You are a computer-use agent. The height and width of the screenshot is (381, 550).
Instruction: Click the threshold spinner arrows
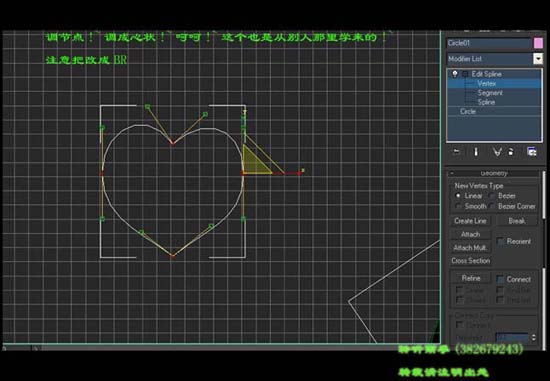coord(534,337)
